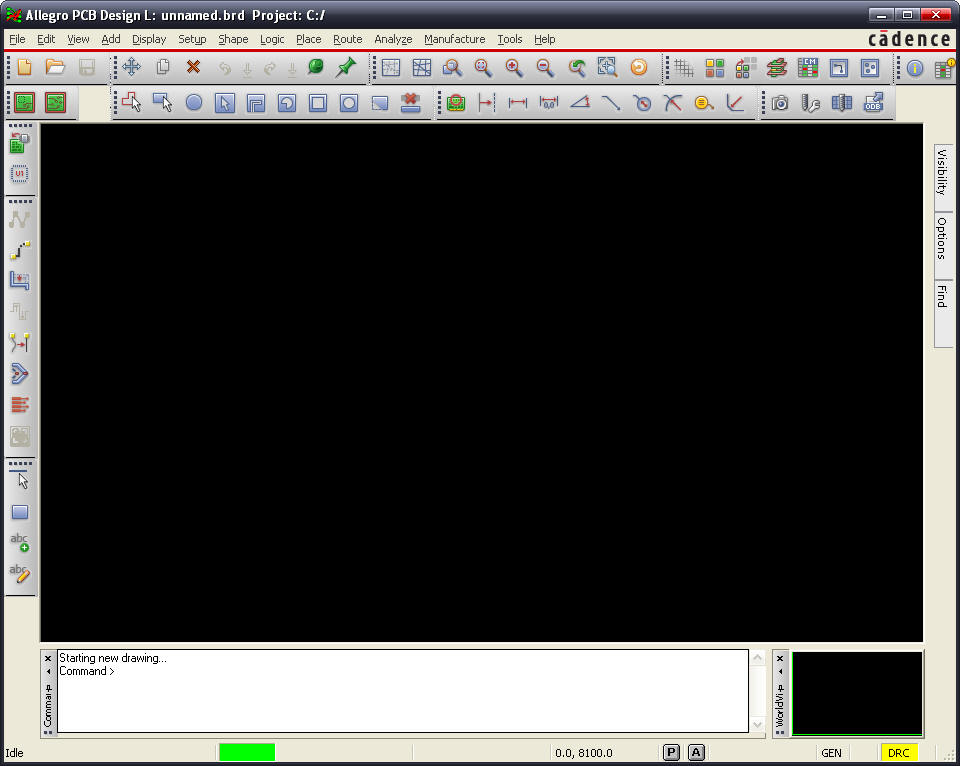Click the Zoom Out magnifier icon
Screen dimensions: 960x766
tap(545, 67)
